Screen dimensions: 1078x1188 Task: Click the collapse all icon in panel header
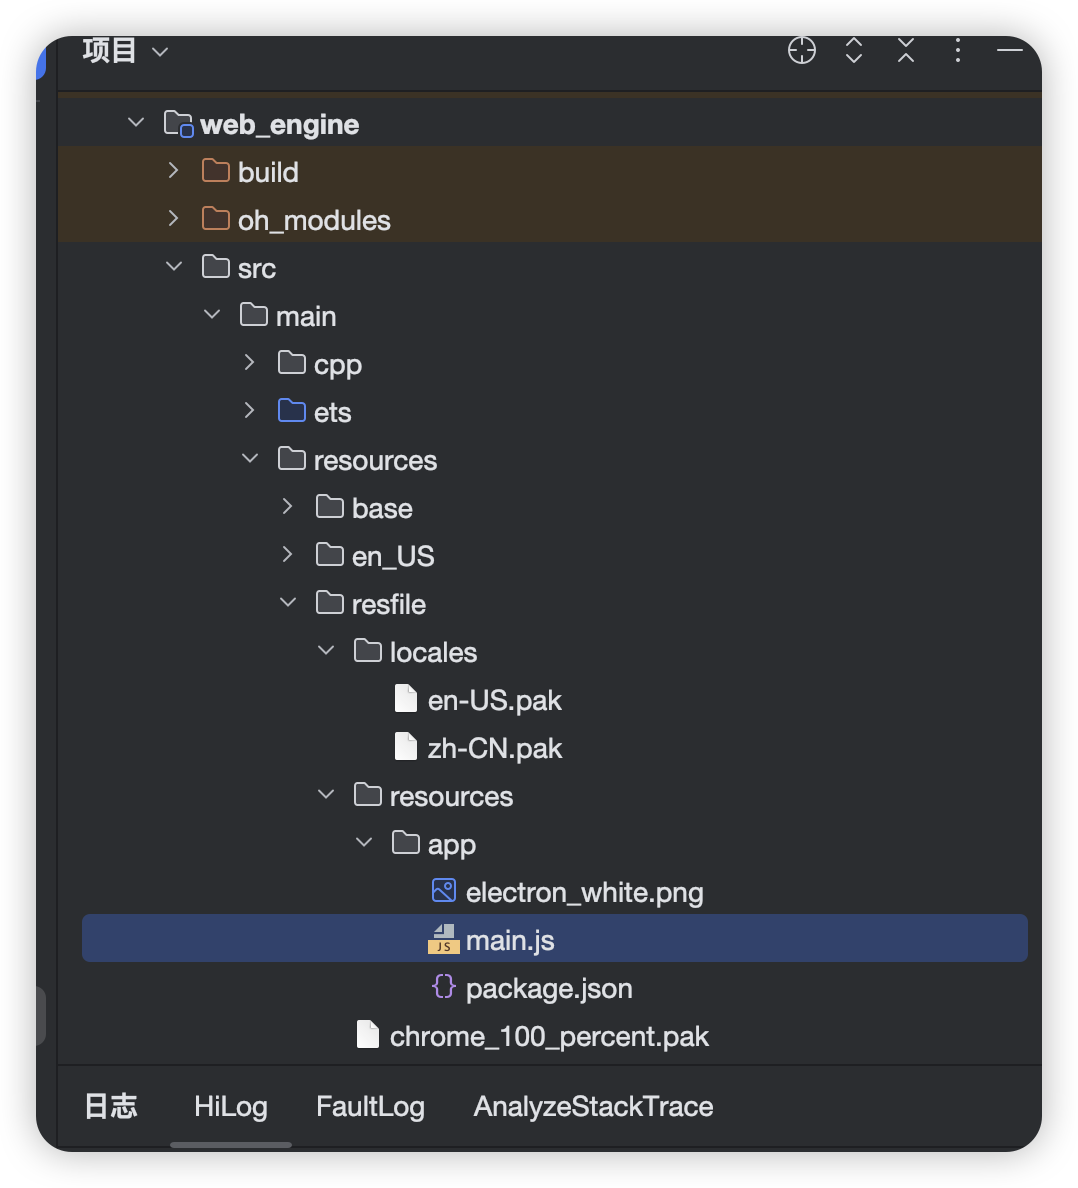coord(906,50)
